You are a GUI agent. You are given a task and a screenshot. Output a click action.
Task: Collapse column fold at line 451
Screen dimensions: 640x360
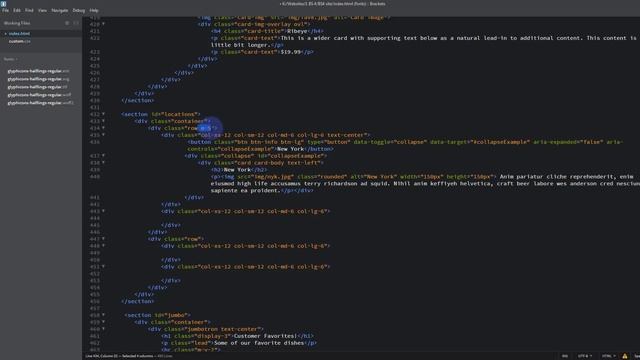pos(103,267)
